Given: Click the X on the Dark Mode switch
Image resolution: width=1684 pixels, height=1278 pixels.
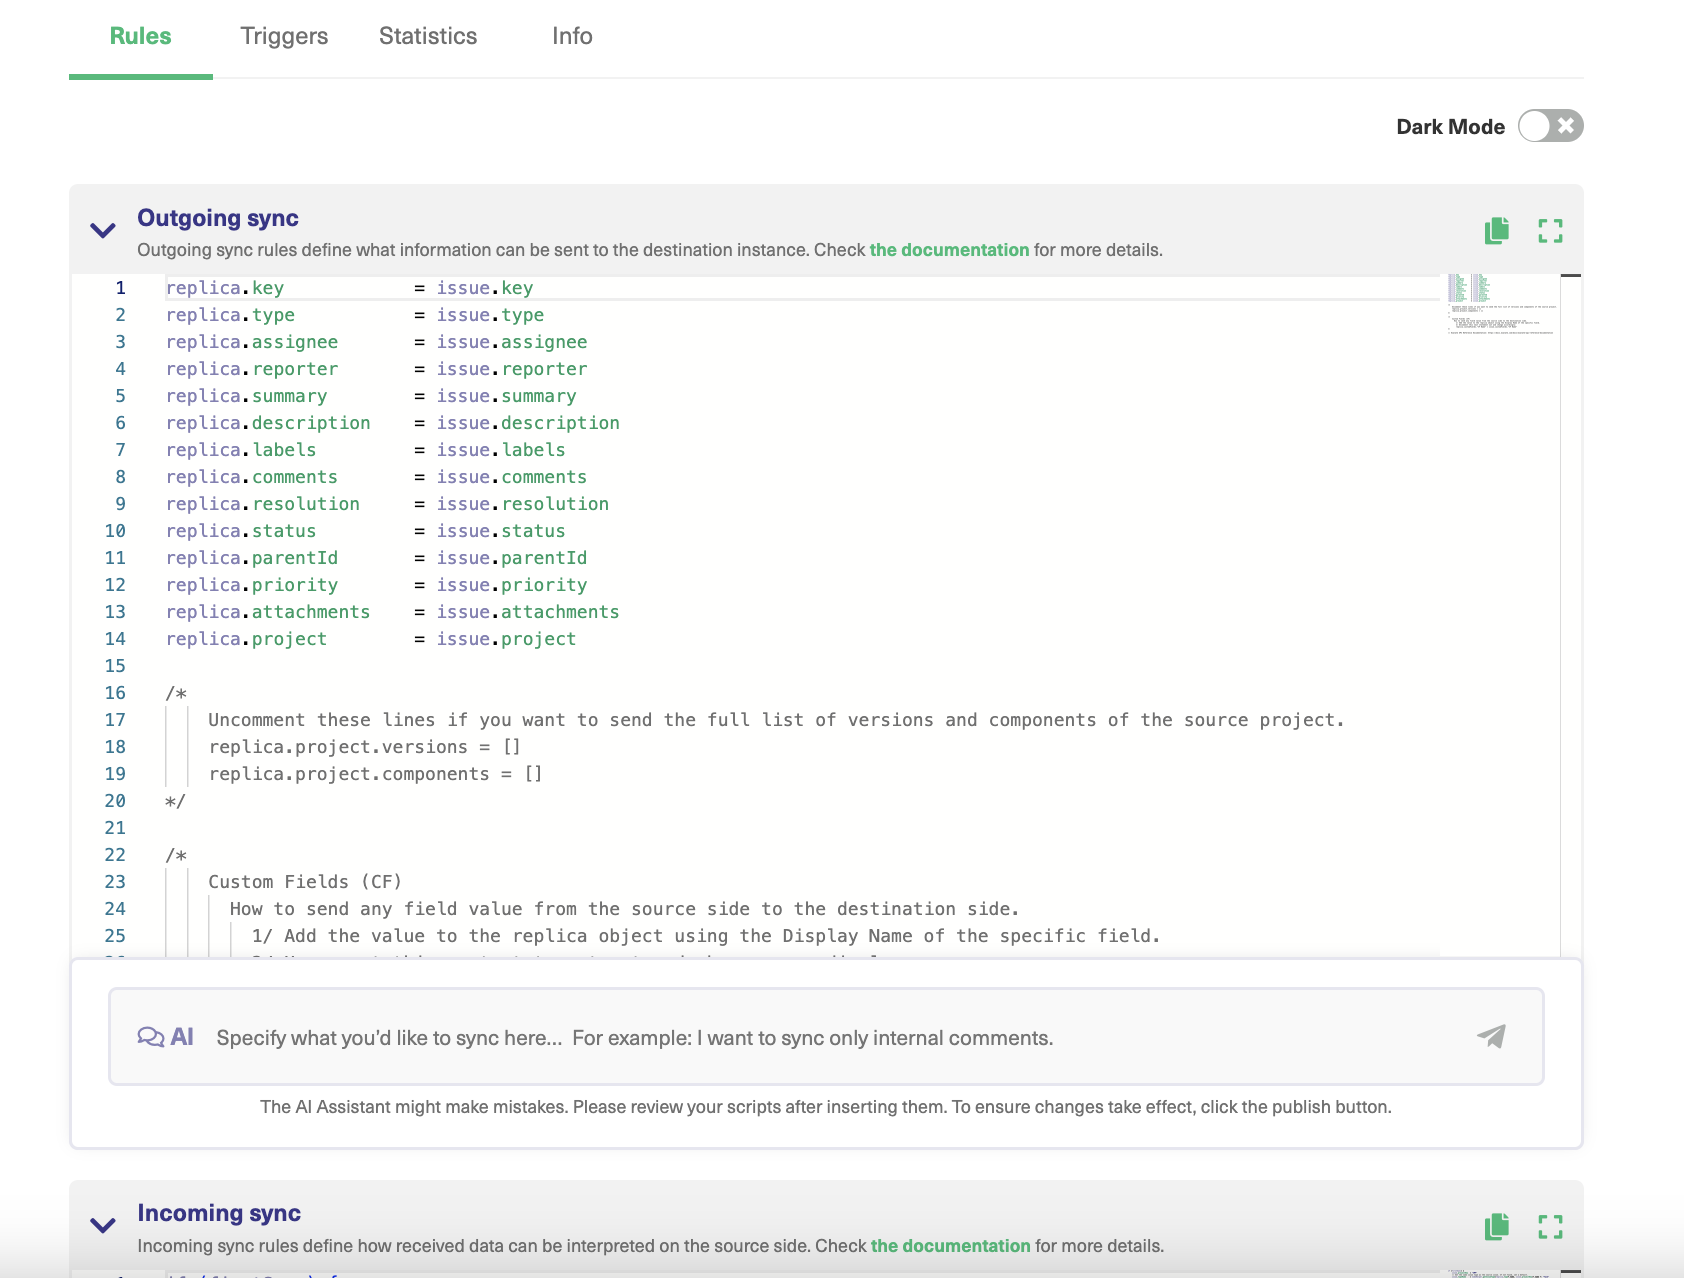Looking at the screenshot, I should (x=1563, y=126).
